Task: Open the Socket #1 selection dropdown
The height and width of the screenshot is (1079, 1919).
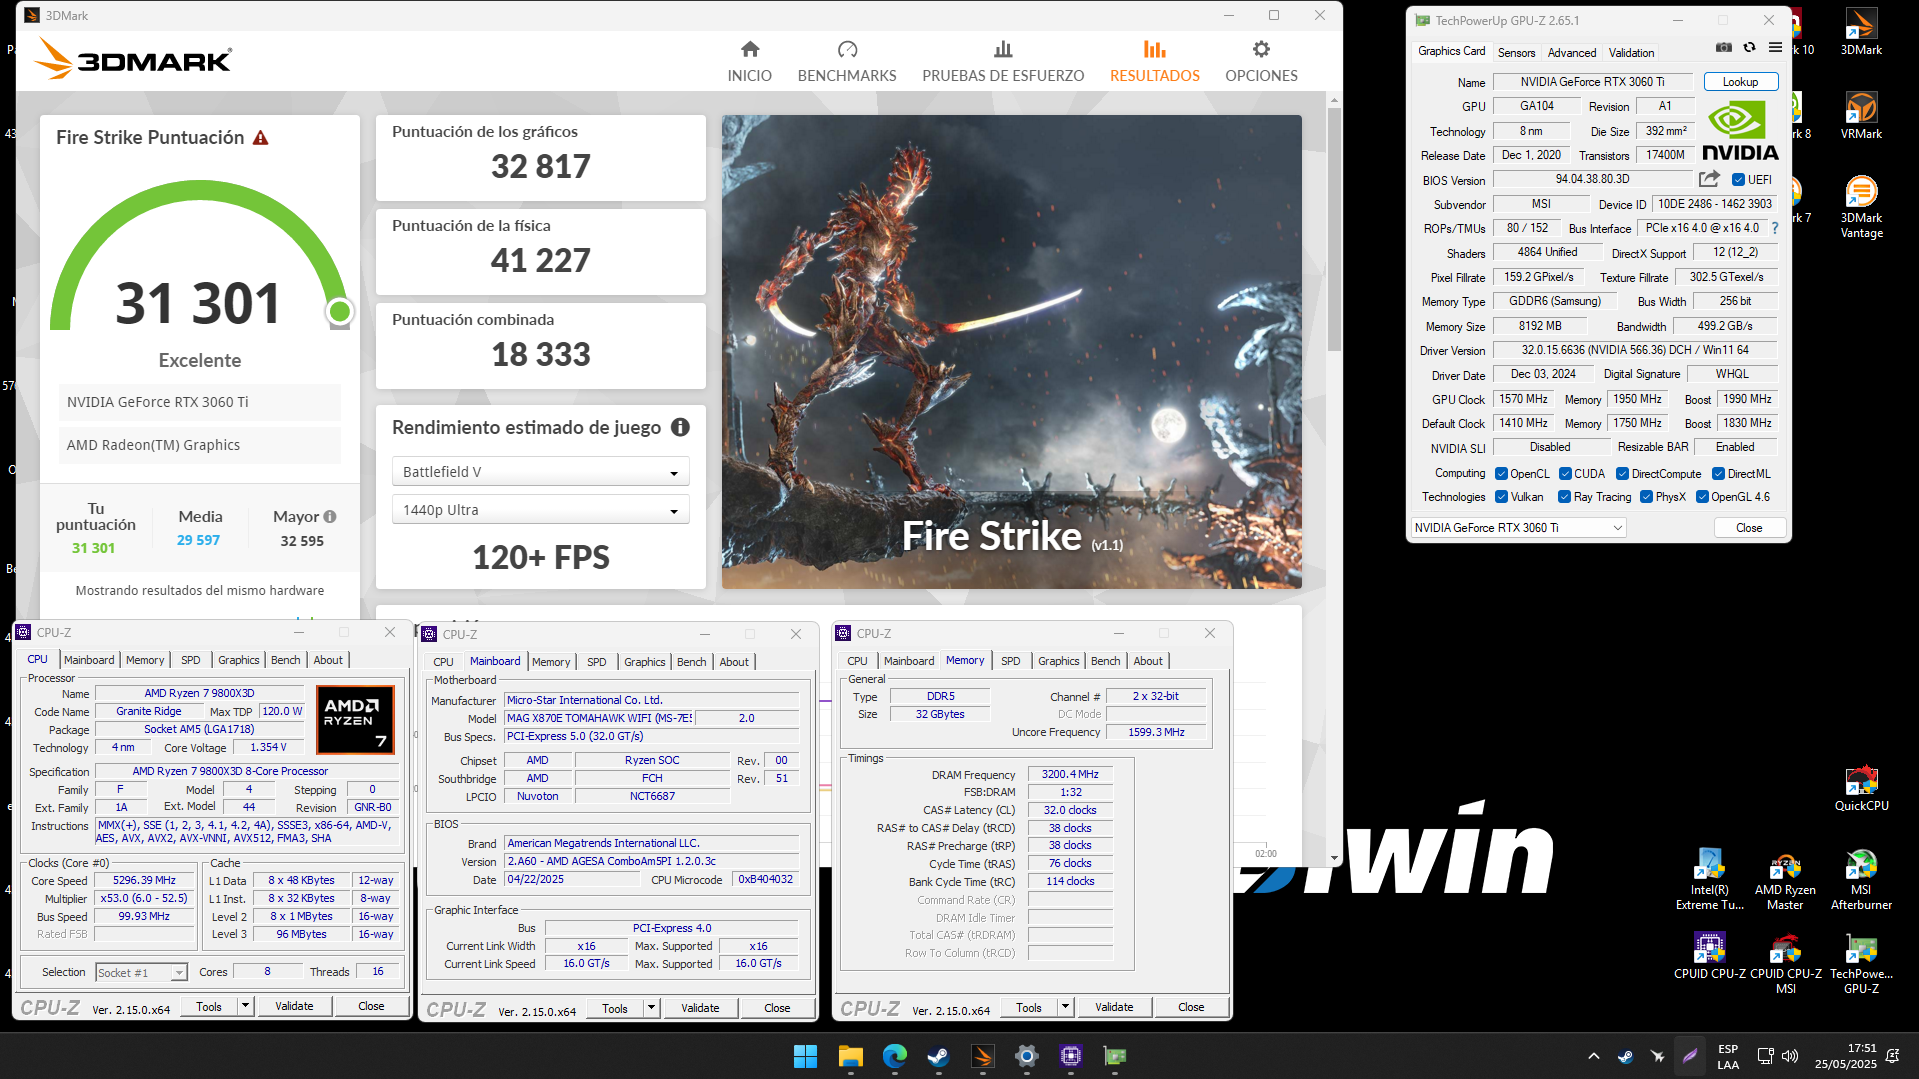Action: 141,972
